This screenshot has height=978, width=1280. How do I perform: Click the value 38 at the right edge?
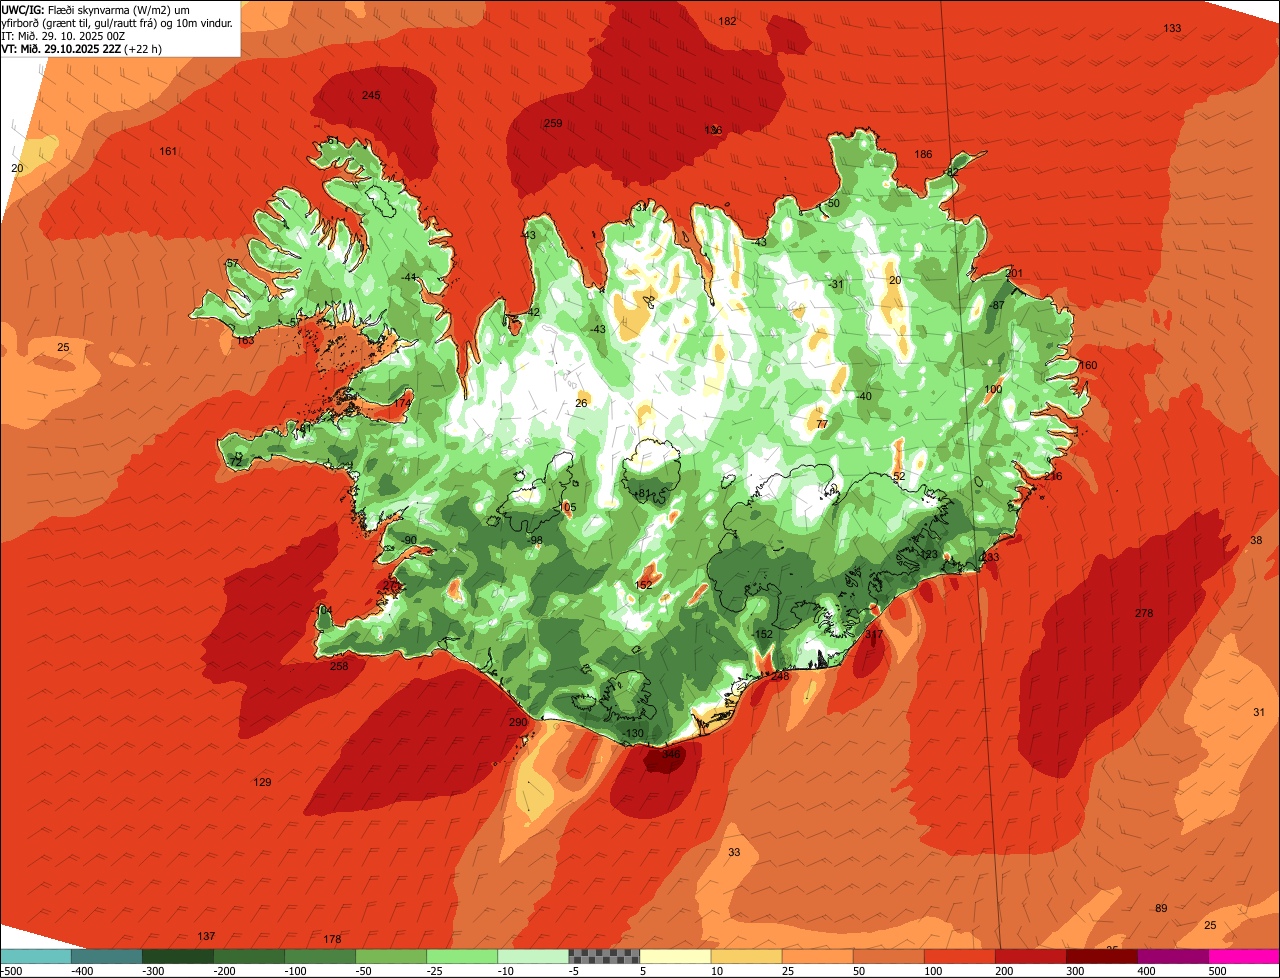coord(1257,540)
